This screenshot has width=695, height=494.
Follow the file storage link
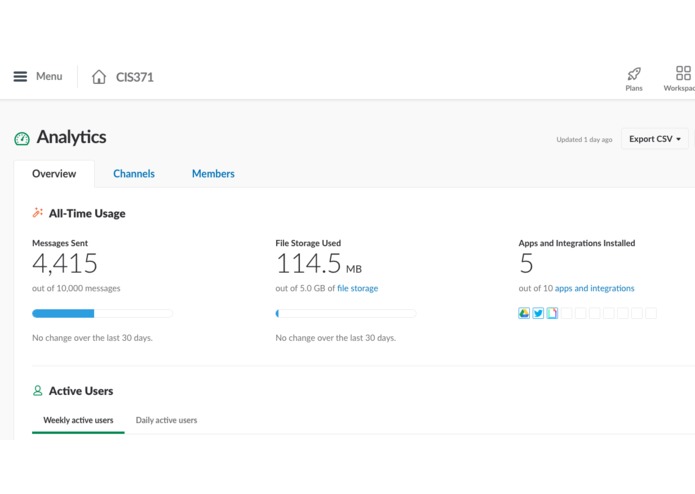pyautogui.click(x=357, y=288)
